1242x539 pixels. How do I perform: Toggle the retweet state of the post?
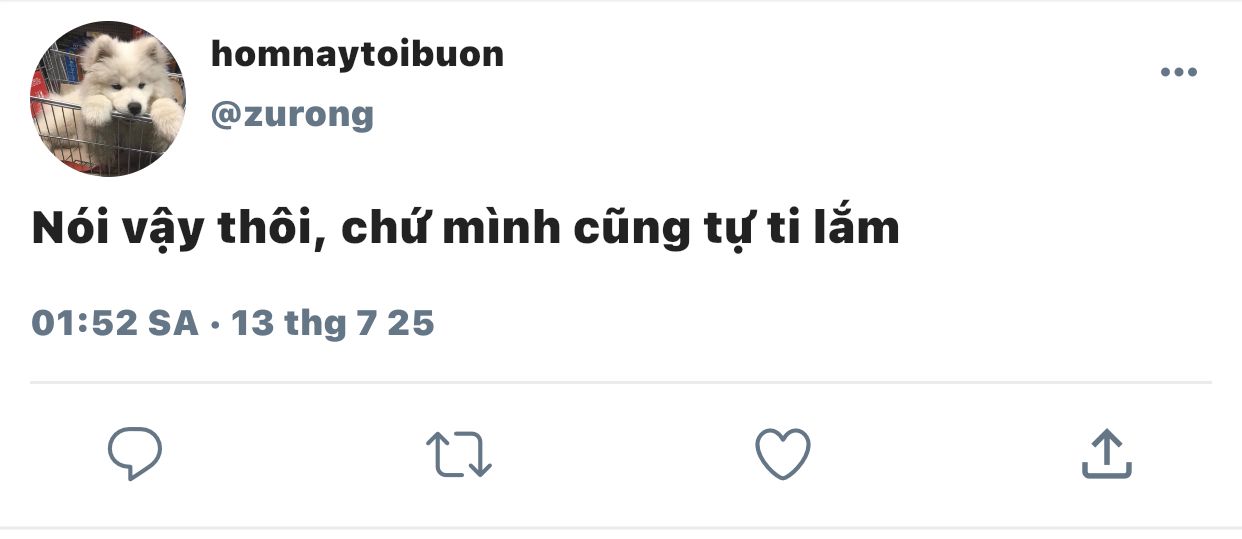click(x=459, y=454)
